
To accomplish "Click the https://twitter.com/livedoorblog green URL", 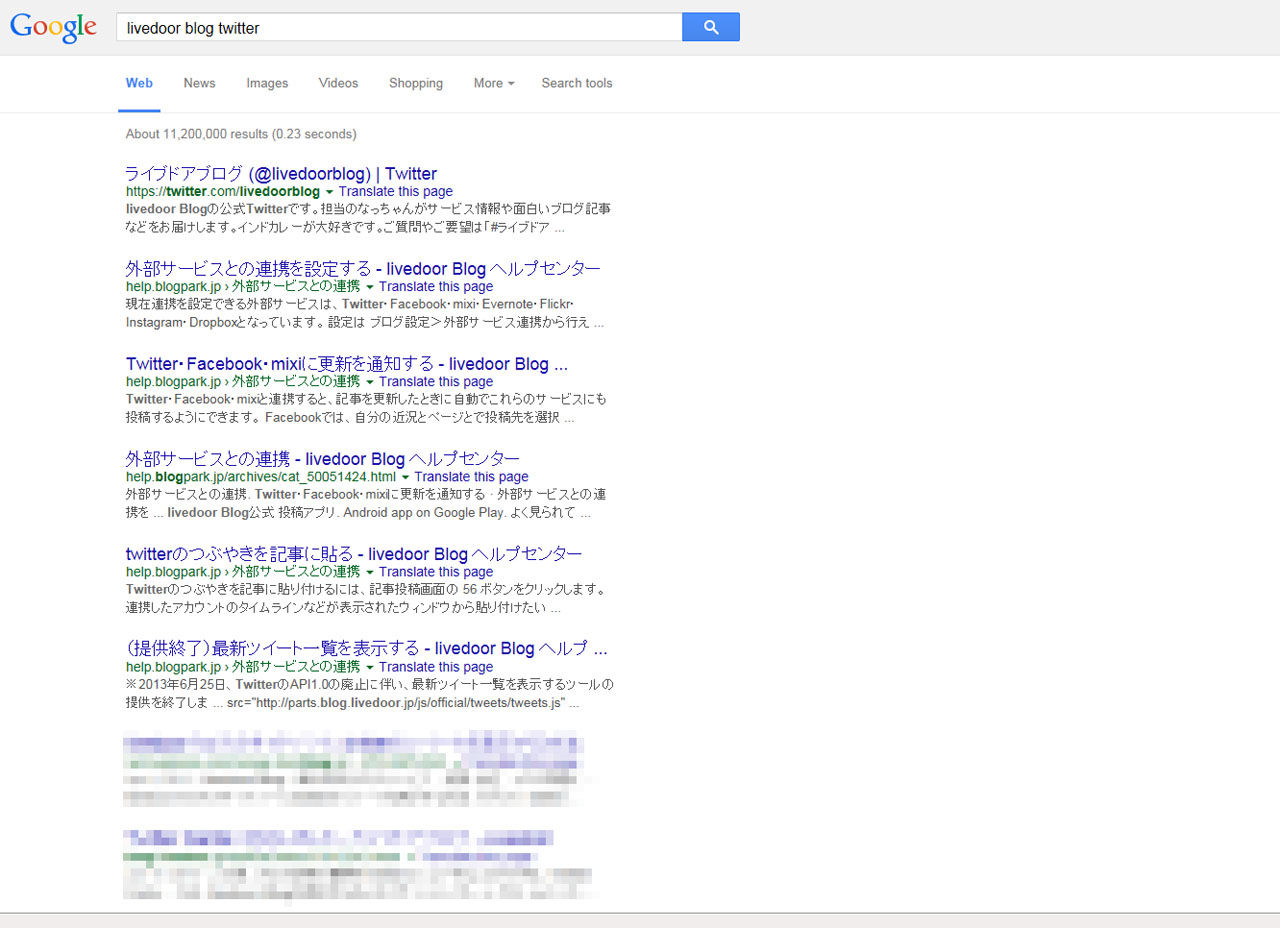I will (223, 191).
